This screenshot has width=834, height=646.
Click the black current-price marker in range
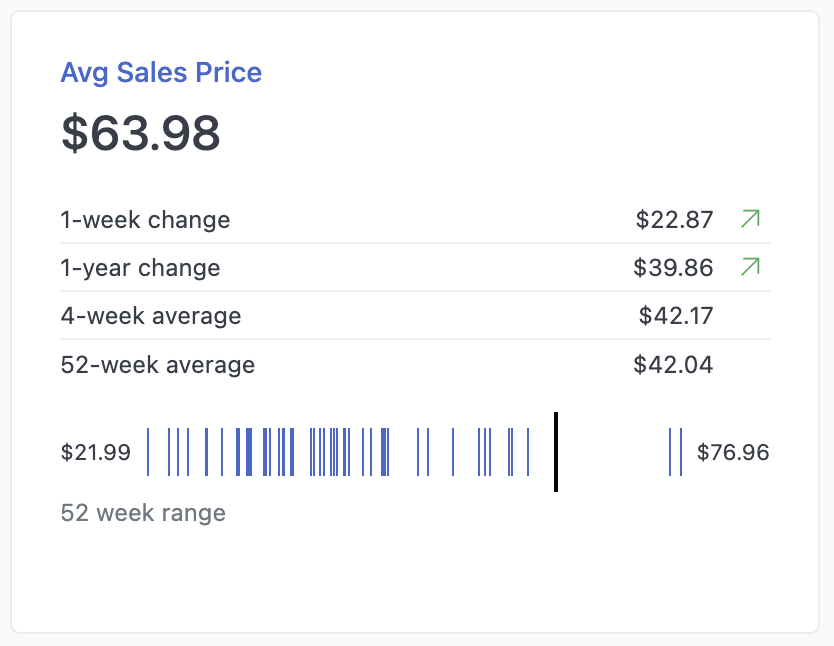[555, 452]
